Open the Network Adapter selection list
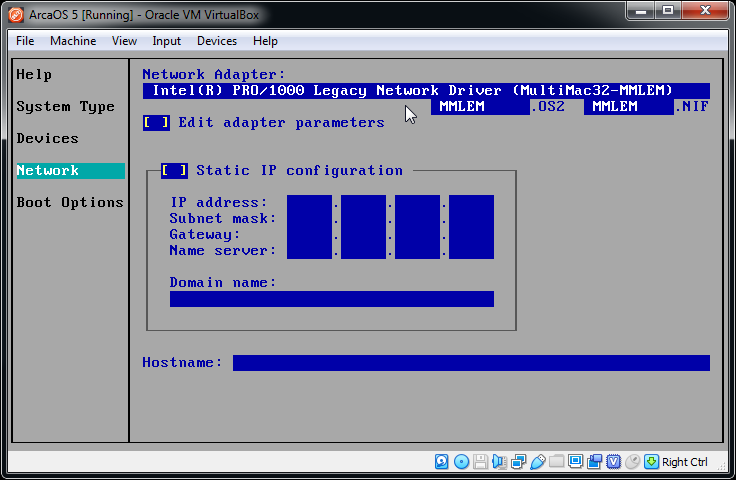The width and height of the screenshot is (736, 480). pyautogui.click(x=426, y=91)
